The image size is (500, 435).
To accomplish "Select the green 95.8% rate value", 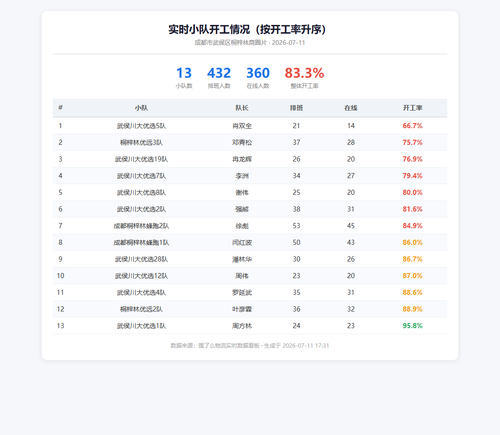I will 412,326.
